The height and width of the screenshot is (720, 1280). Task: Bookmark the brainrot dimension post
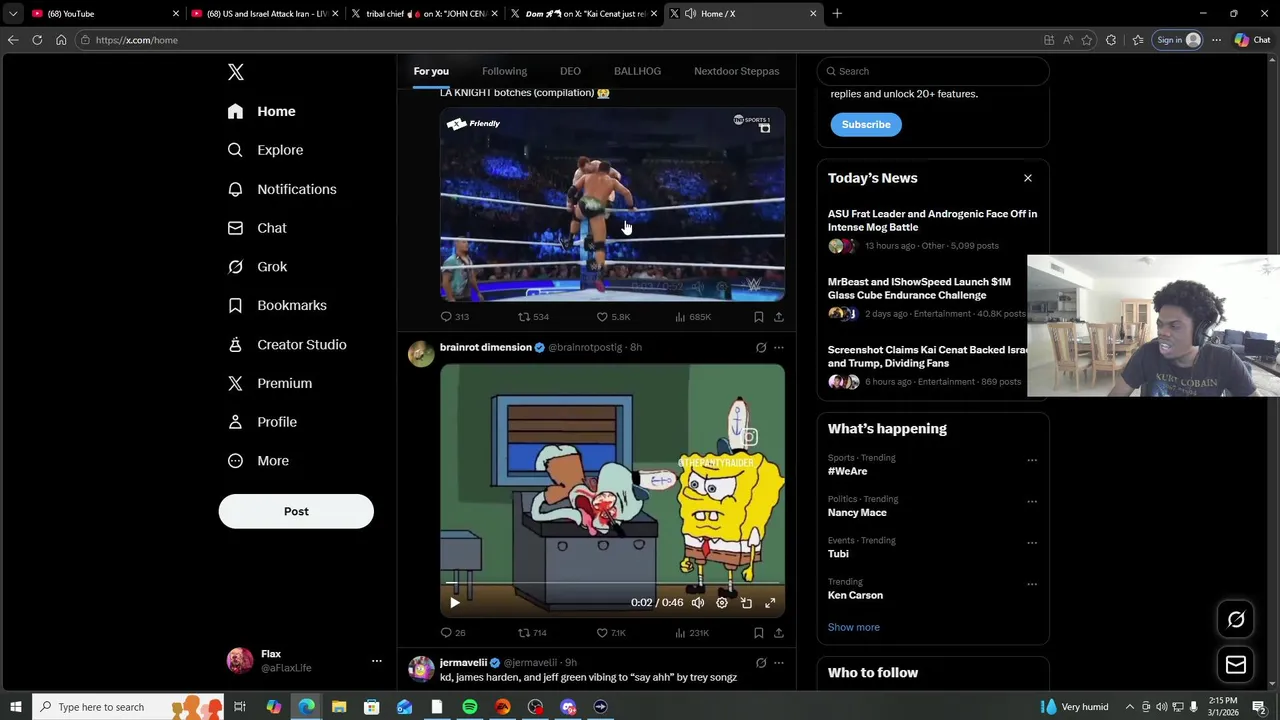click(x=759, y=633)
